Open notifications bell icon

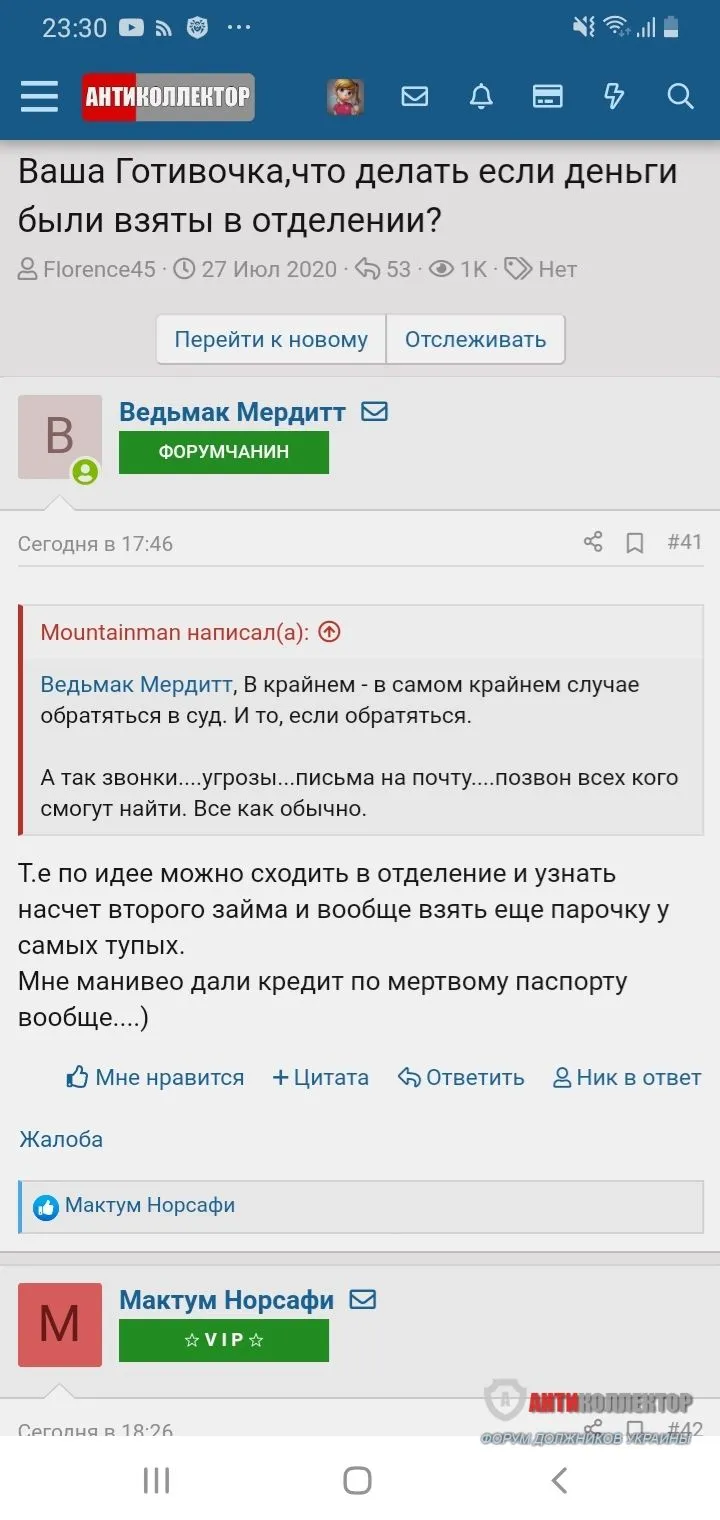481,97
